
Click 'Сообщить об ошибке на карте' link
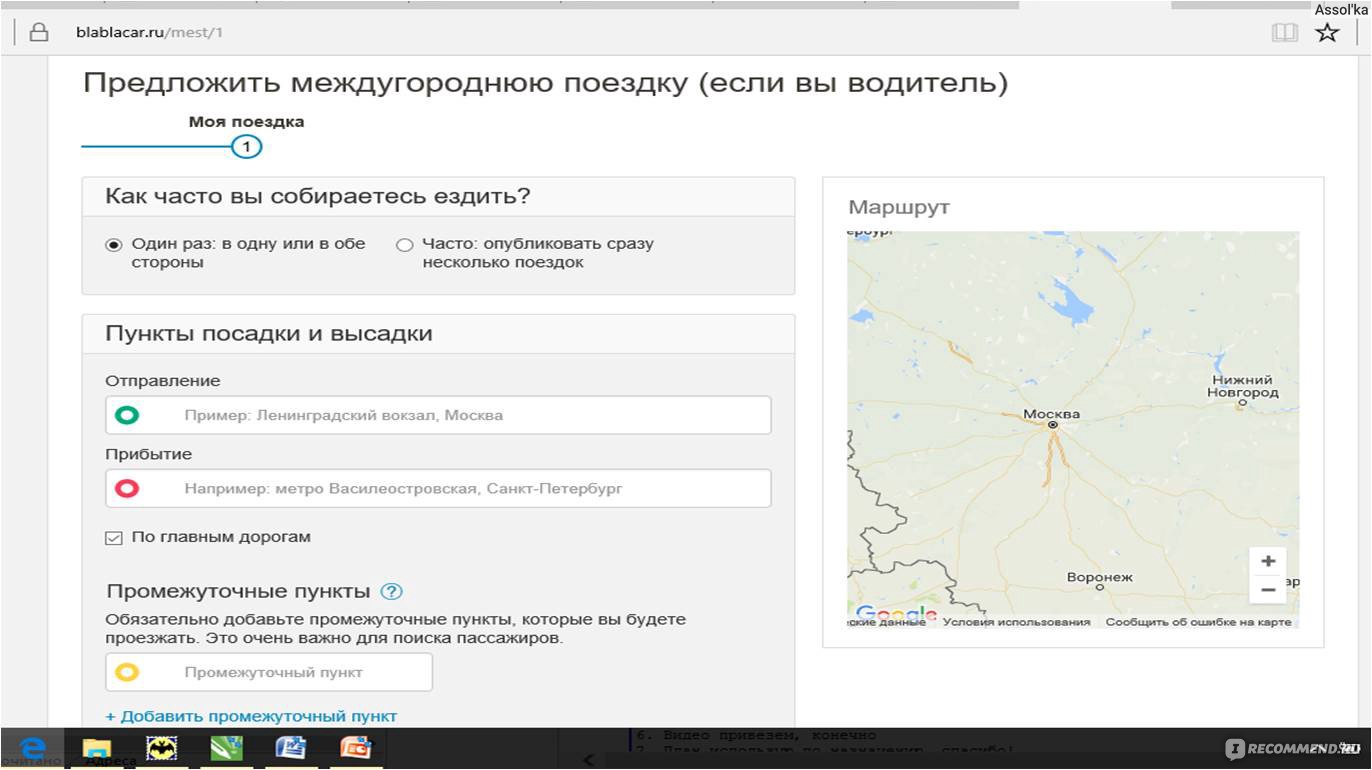tap(1198, 622)
